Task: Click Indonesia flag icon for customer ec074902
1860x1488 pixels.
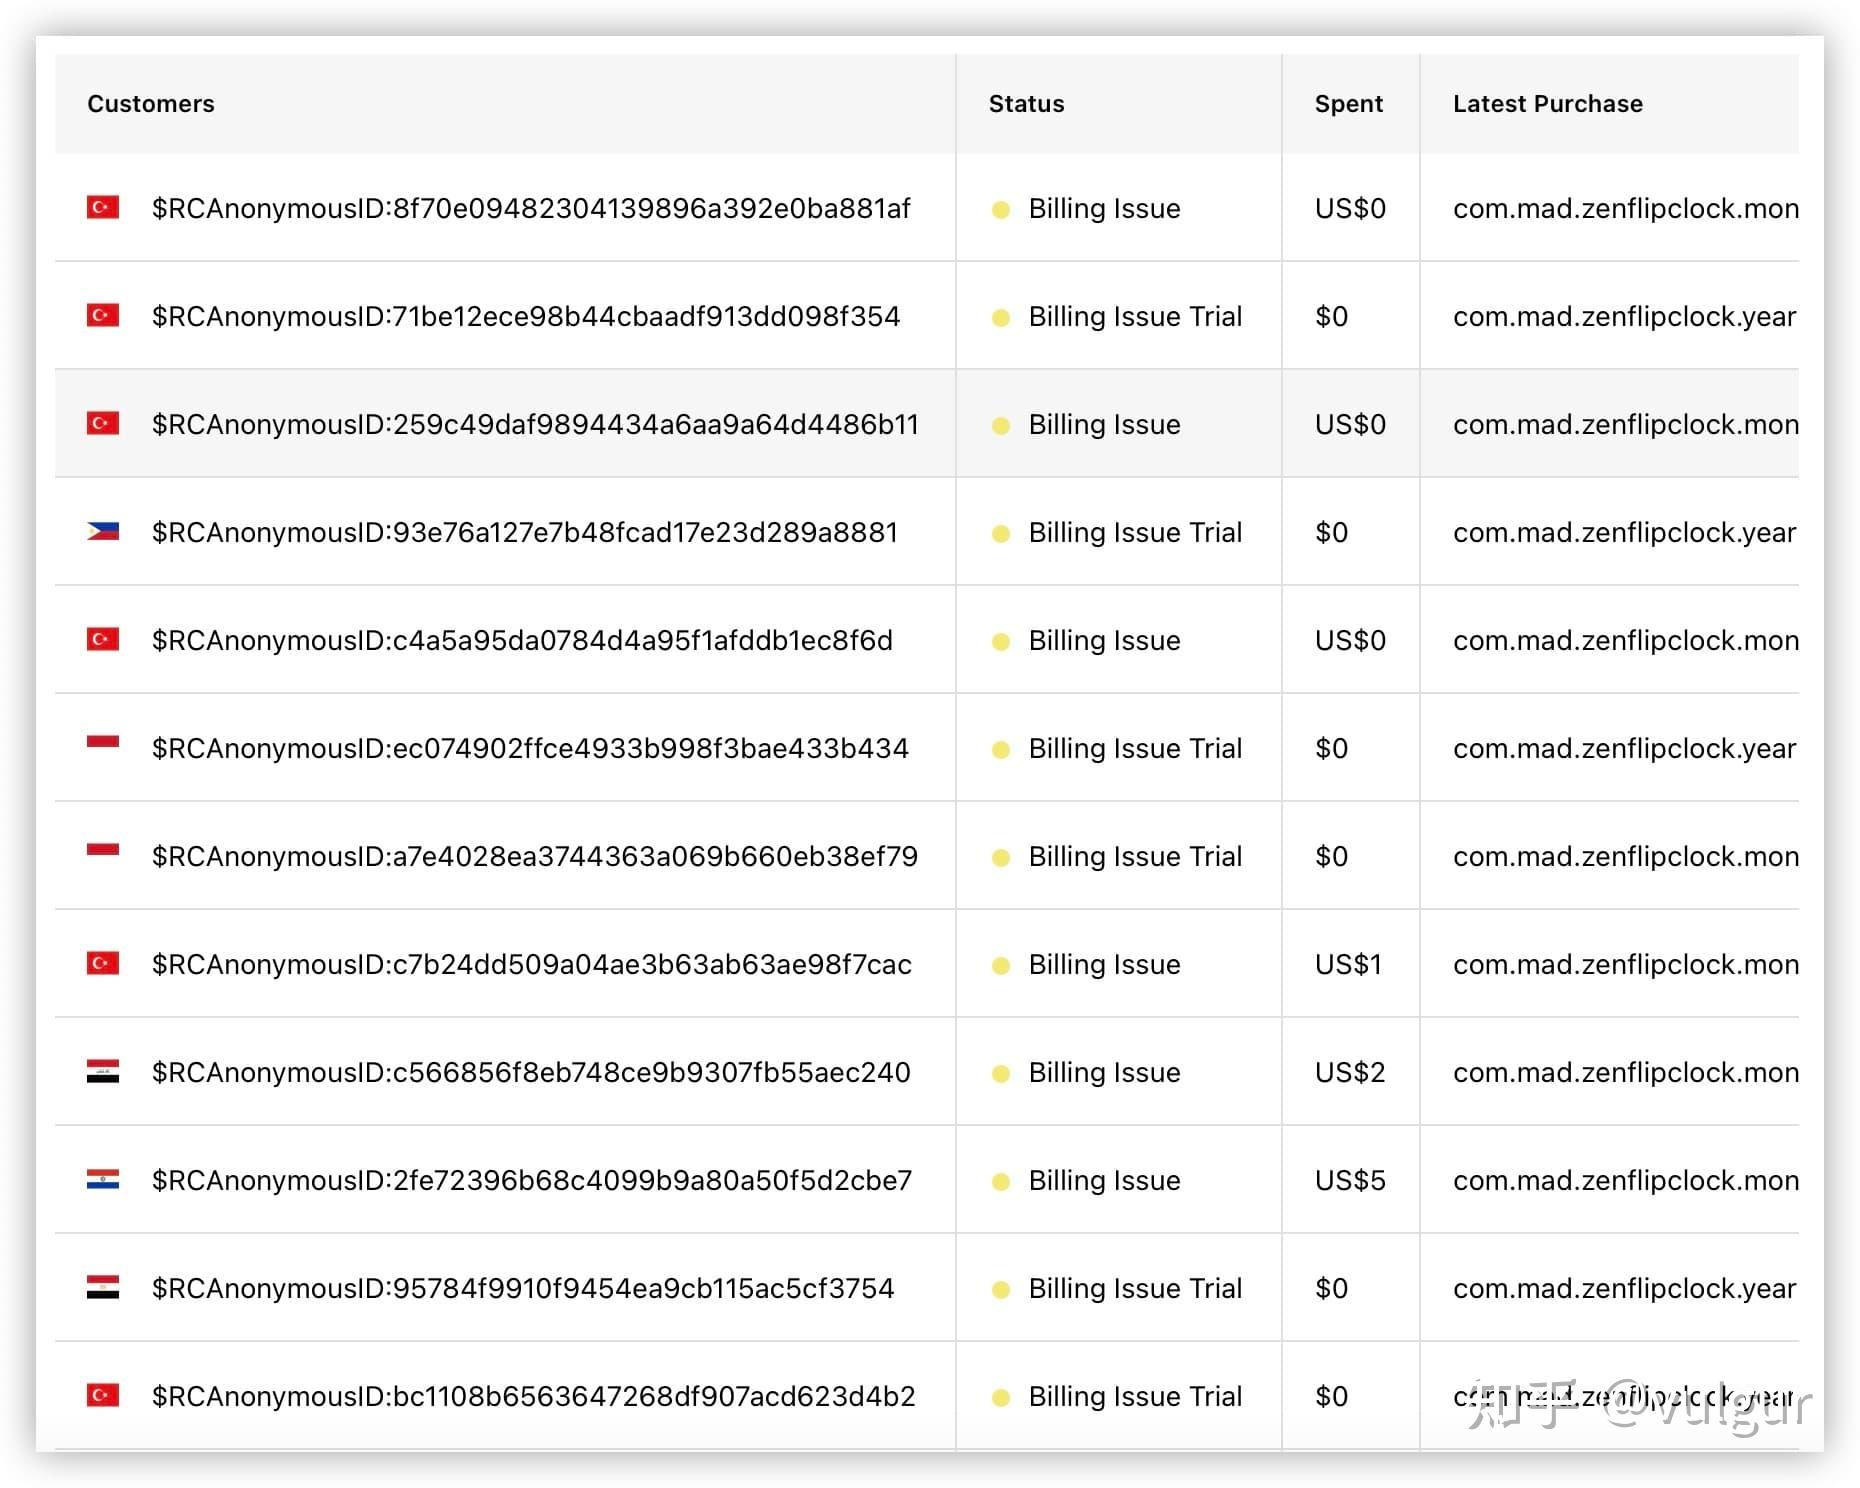Action: tap(103, 742)
